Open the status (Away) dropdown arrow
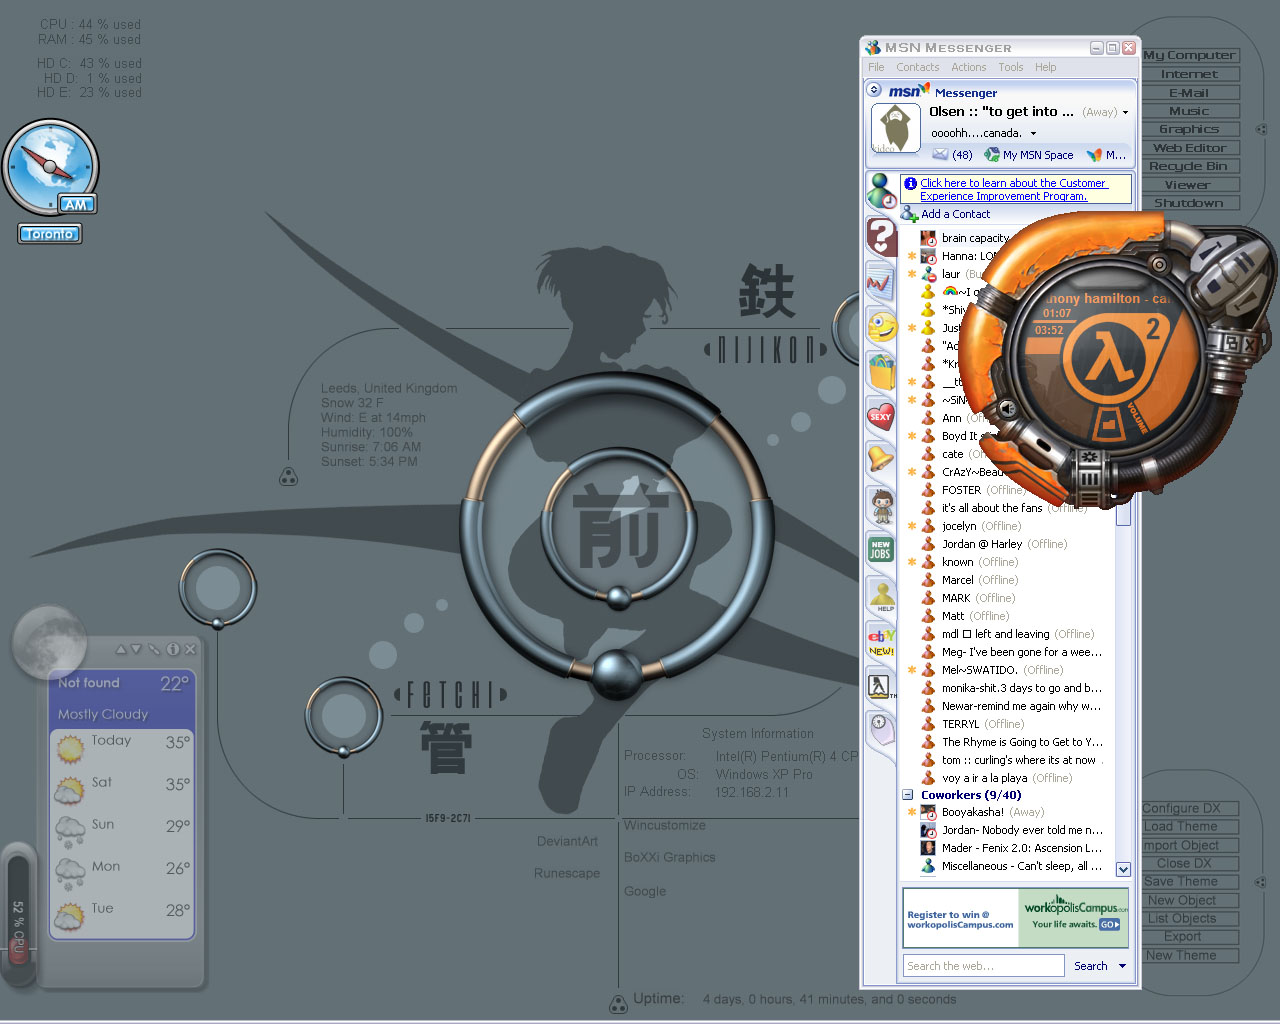The width and height of the screenshot is (1280, 1024). coord(1125,112)
